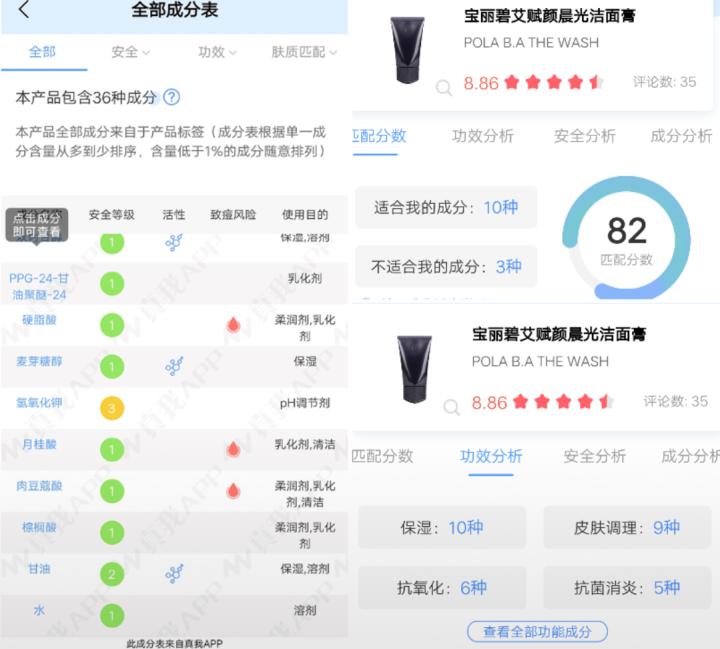Image resolution: width=720 pixels, height=649 pixels.
Task: Open ingredient link 肉豆蔻酸
Action: (x=39, y=486)
